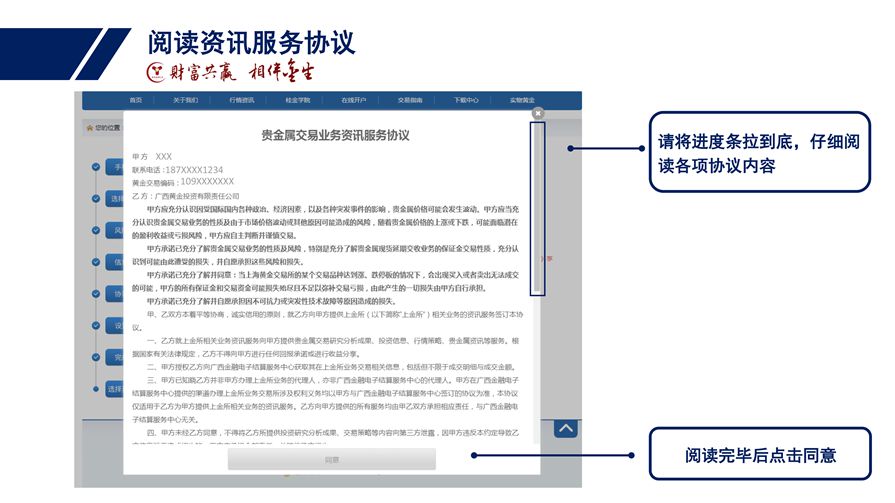Select 交易指南 in the navigation bar

click(x=410, y=100)
